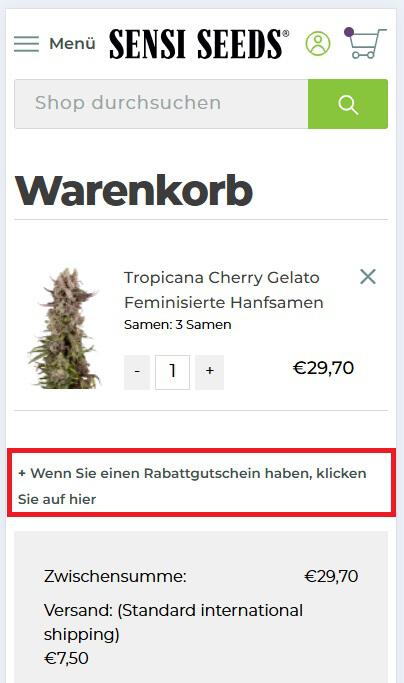Decrease quantity with the minus button

(137, 372)
